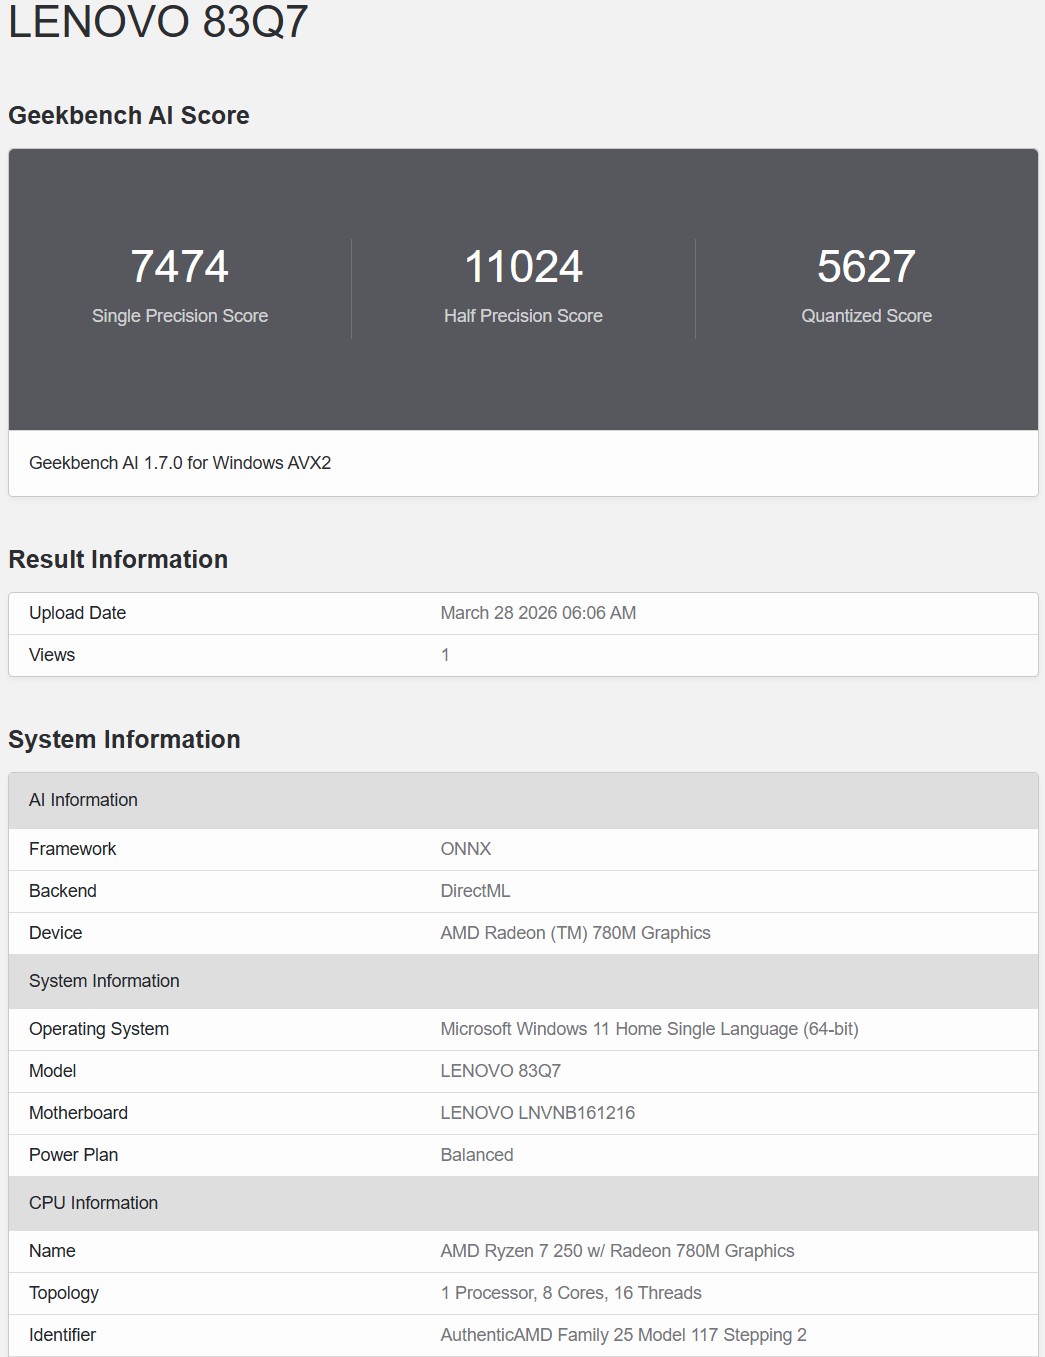Screen dimensions: 1045x1357
Task: Click the Balanced power plan value
Action: [x=477, y=1154]
